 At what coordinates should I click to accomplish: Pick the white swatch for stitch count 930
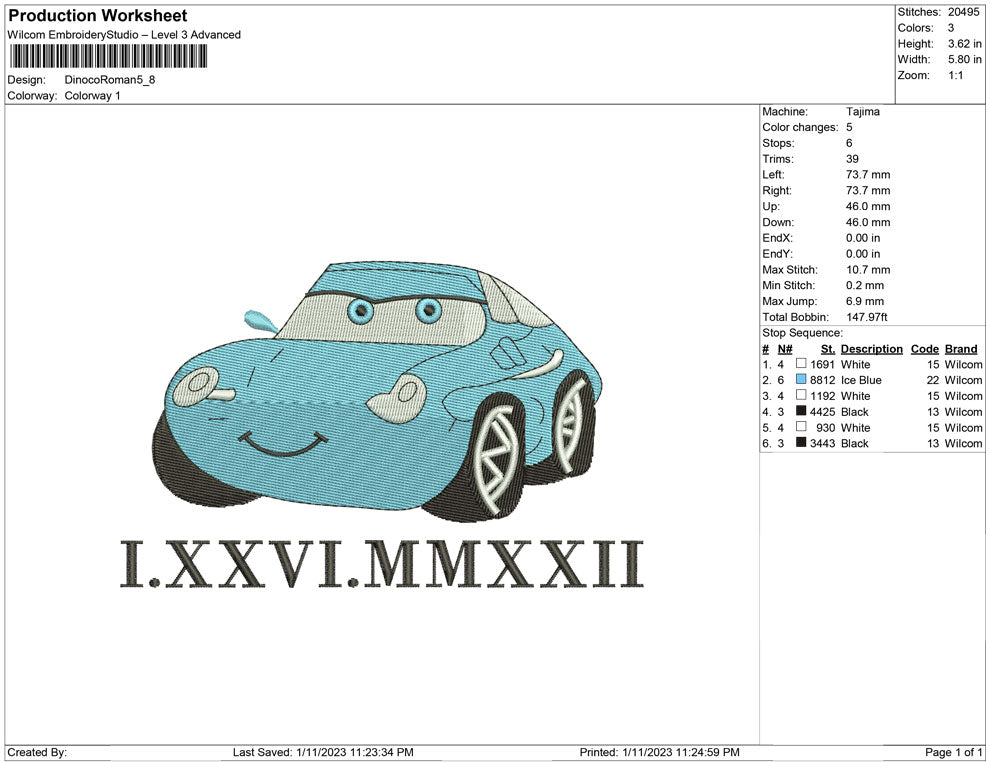[x=801, y=428]
